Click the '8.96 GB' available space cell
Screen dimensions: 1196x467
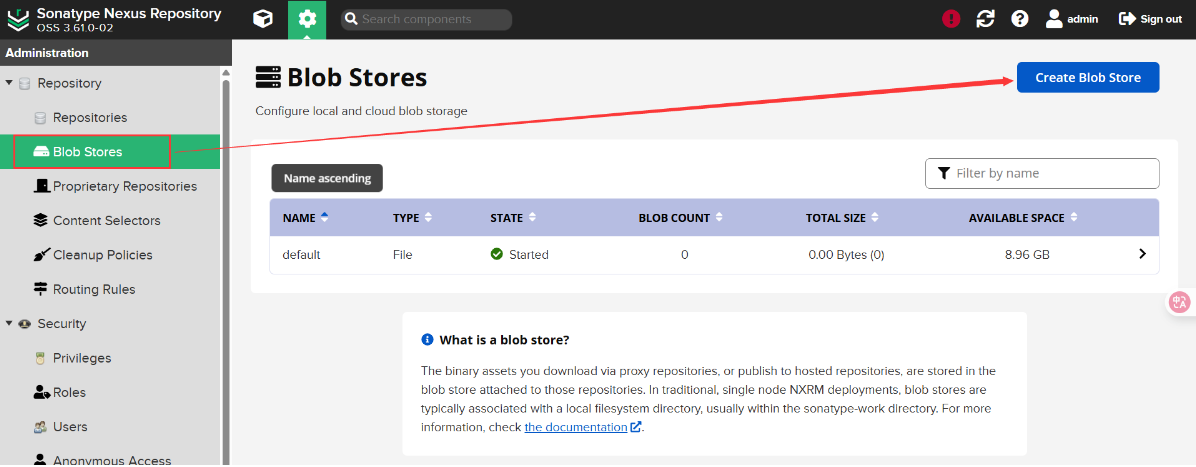pos(1027,255)
